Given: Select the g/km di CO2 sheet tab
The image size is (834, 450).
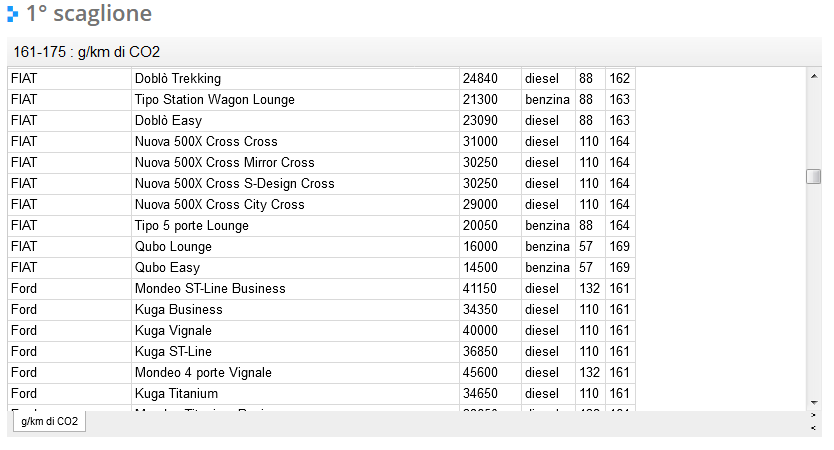Looking at the screenshot, I should coord(49,421).
